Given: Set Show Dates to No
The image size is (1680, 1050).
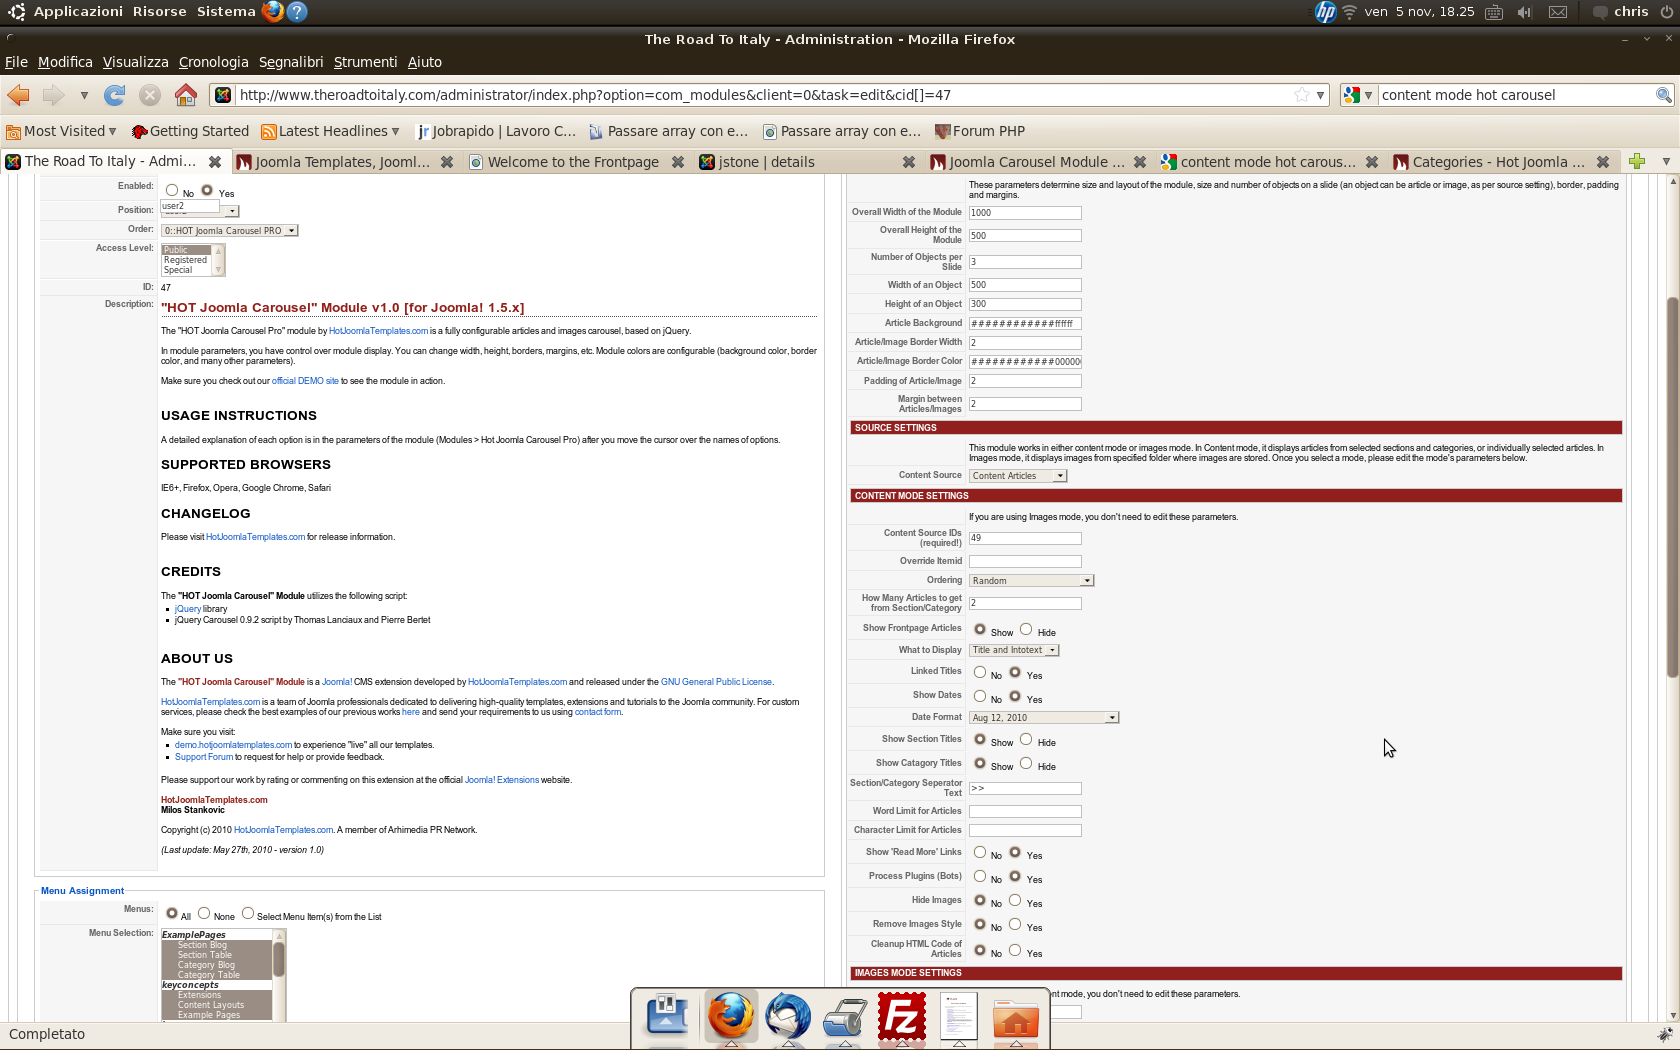Looking at the screenshot, I should pyautogui.click(x=980, y=696).
